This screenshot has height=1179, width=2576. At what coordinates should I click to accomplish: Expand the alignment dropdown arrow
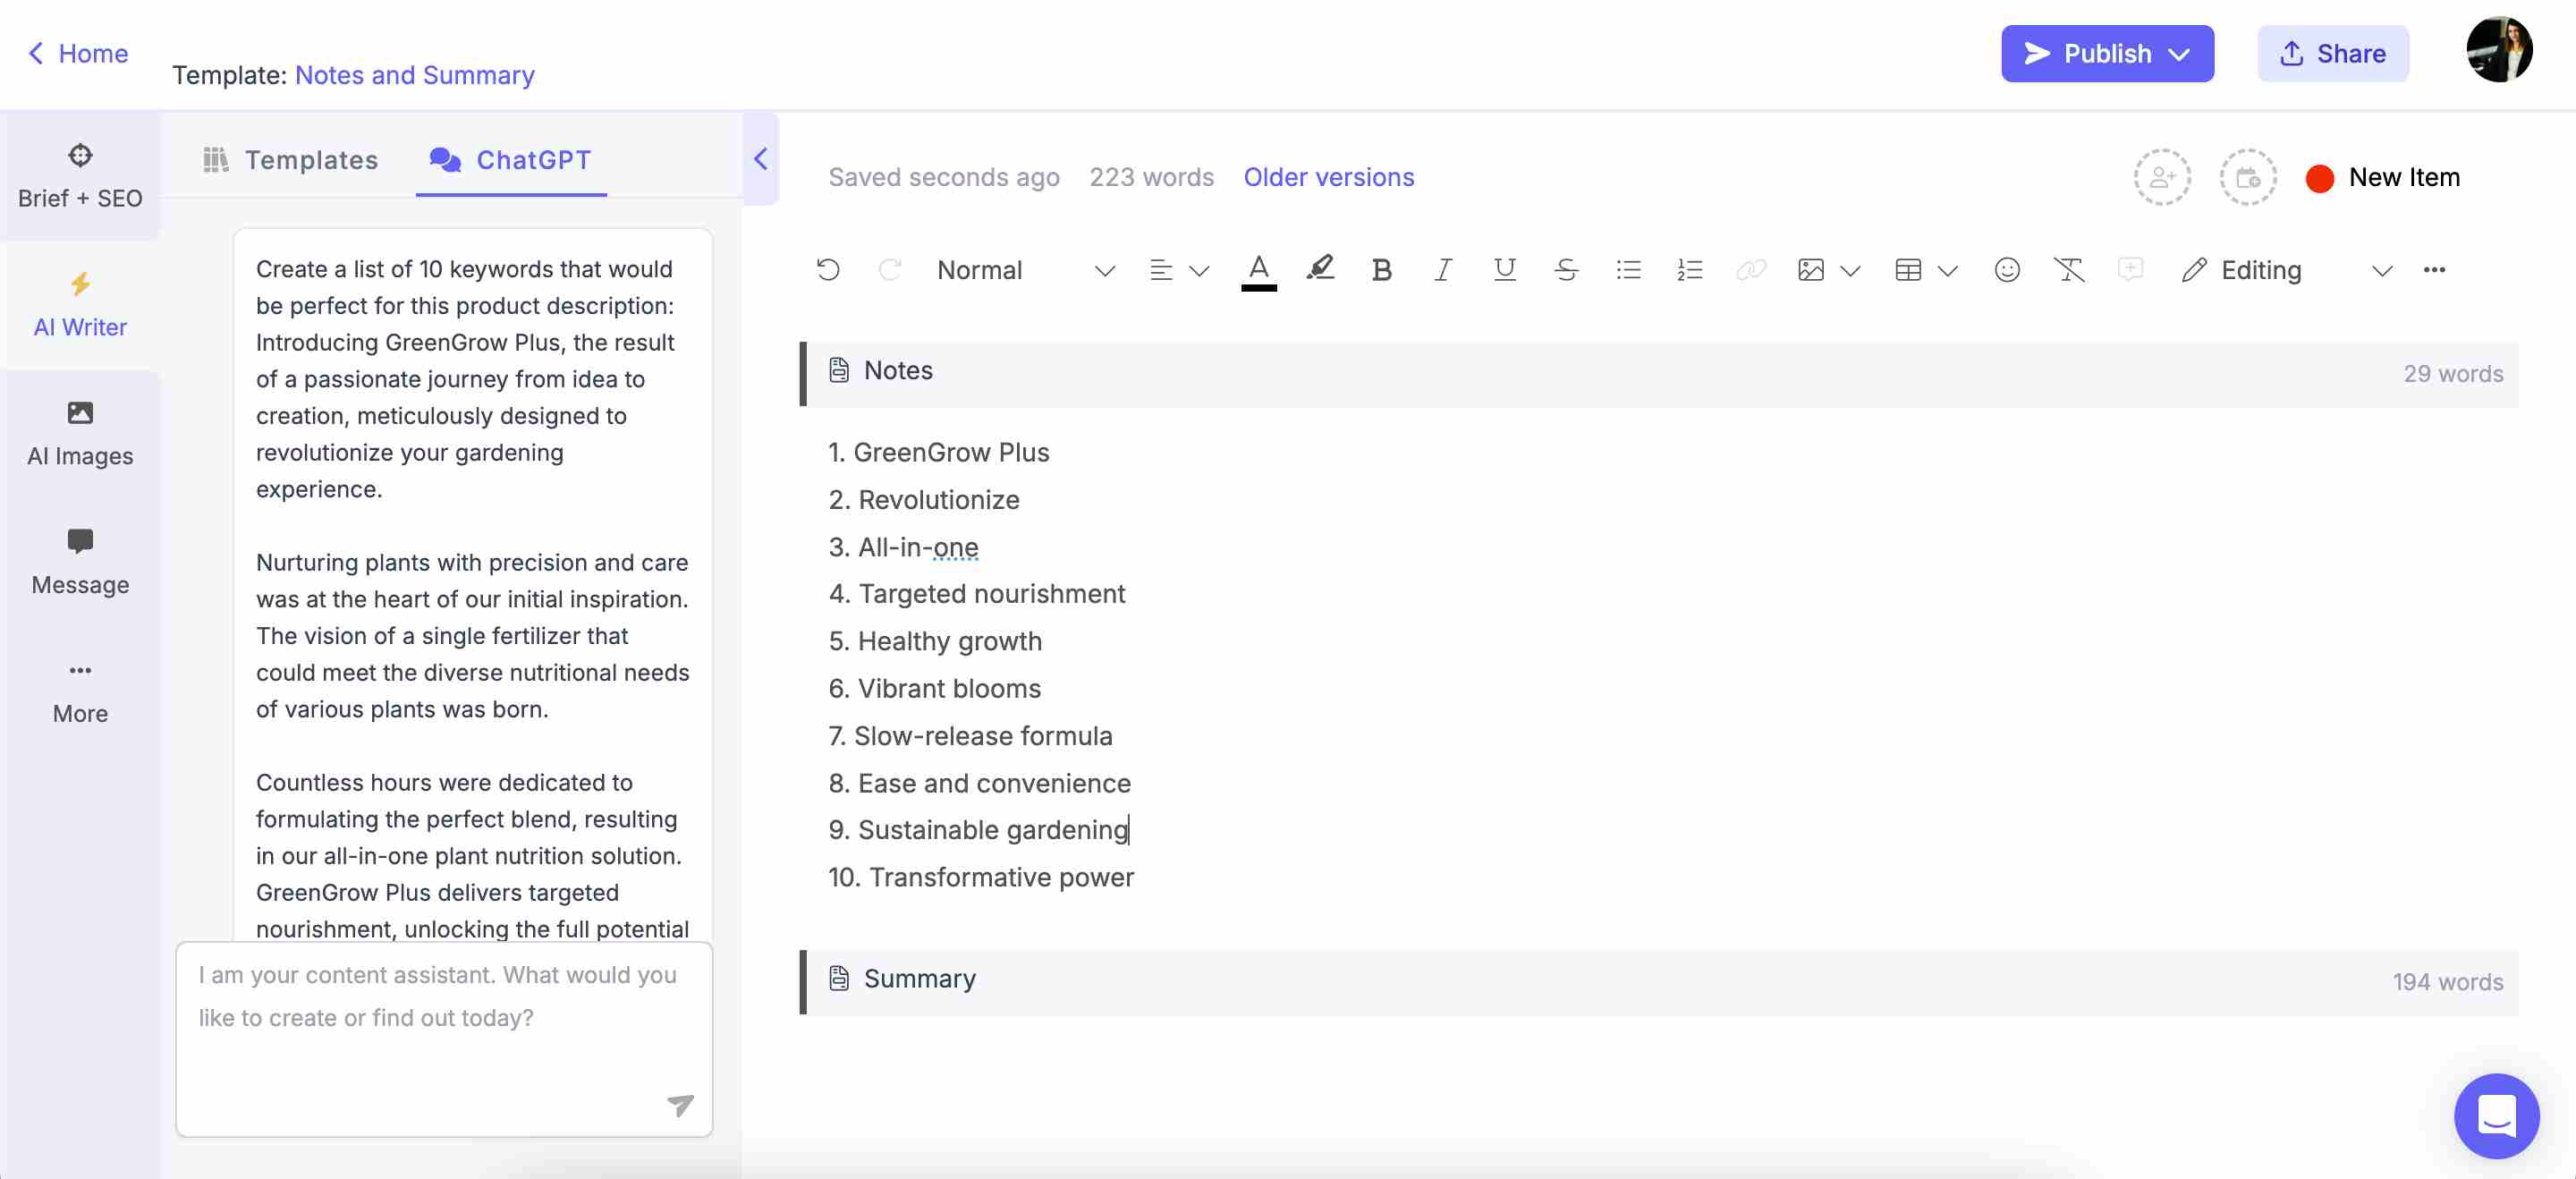click(1199, 271)
